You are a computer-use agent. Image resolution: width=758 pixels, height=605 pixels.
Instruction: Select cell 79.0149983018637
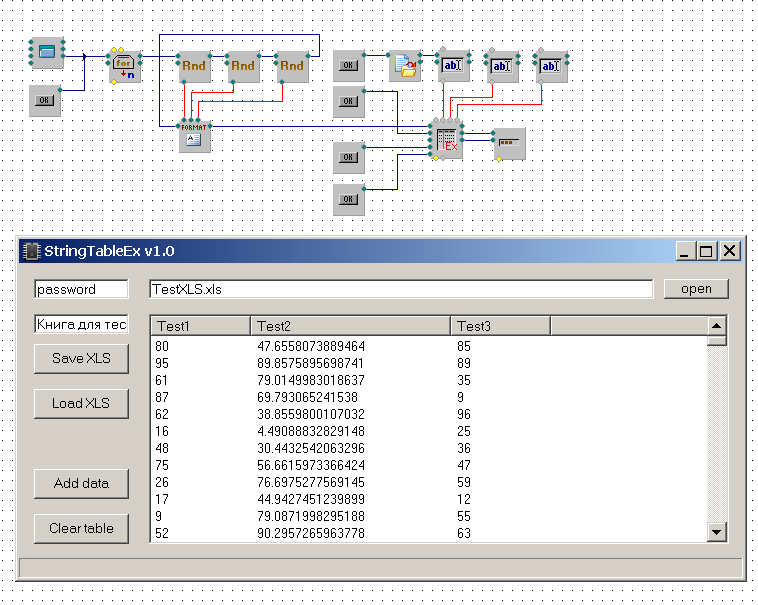[311, 380]
